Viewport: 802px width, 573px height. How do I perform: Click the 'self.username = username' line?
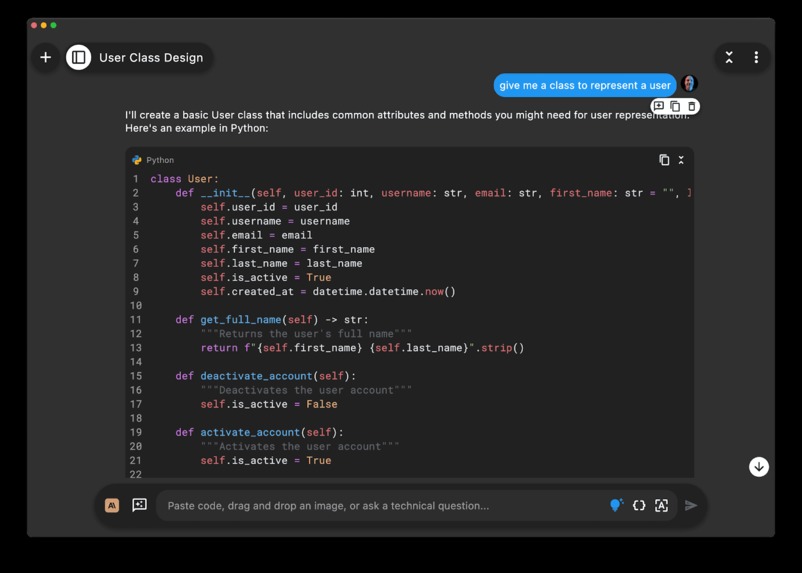pos(275,221)
